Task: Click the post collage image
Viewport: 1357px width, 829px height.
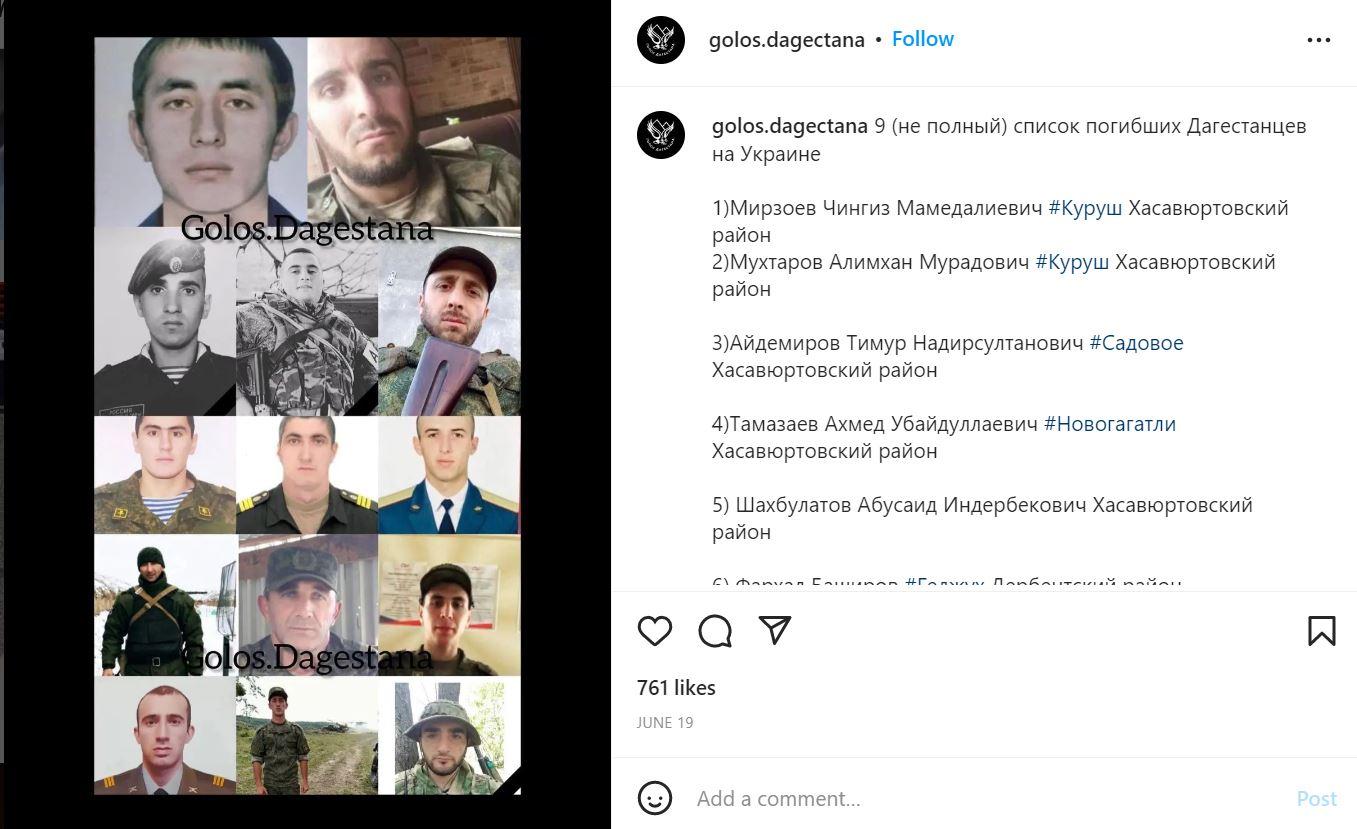Action: [x=307, y=416]
